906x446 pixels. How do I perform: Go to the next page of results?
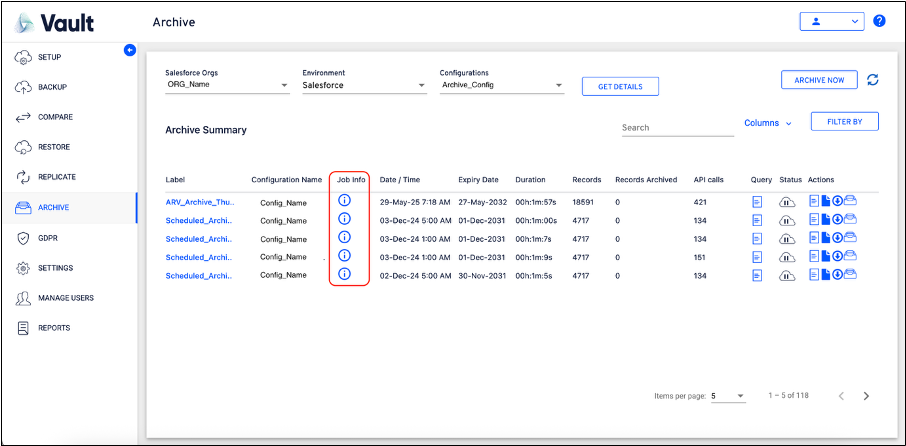(866, 396)
